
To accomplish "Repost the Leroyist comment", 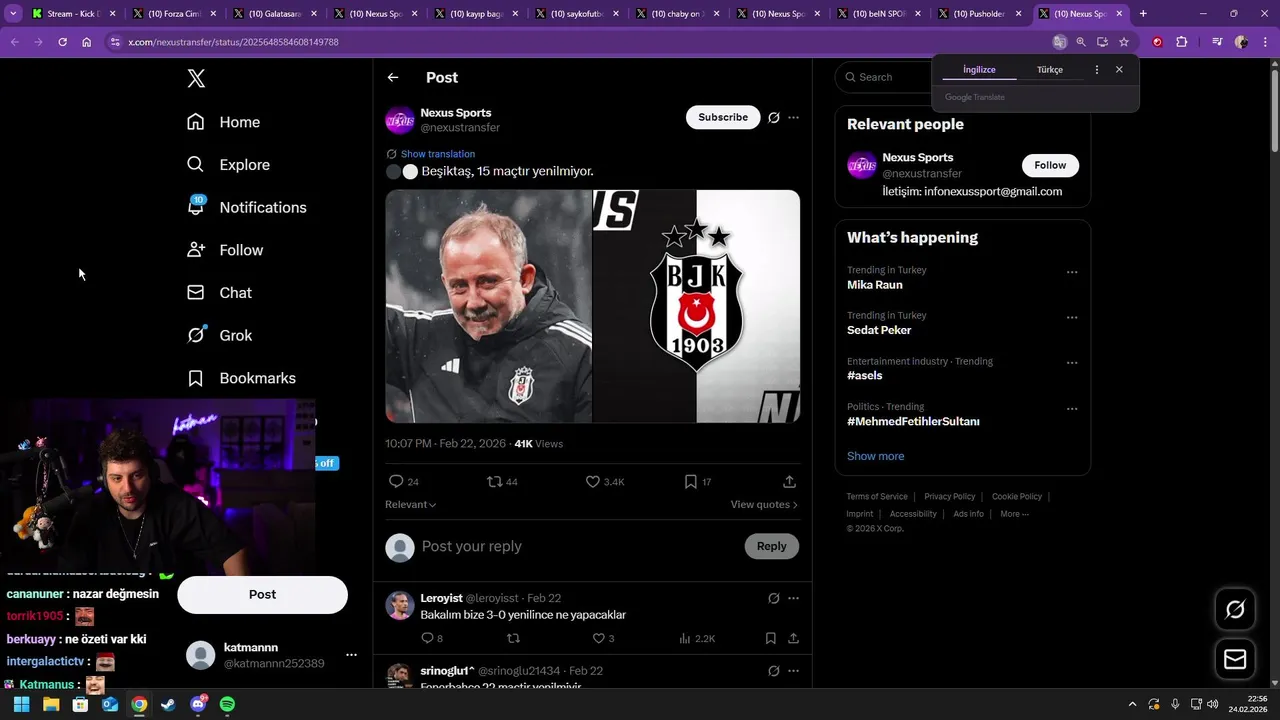I will coord(513,638).
